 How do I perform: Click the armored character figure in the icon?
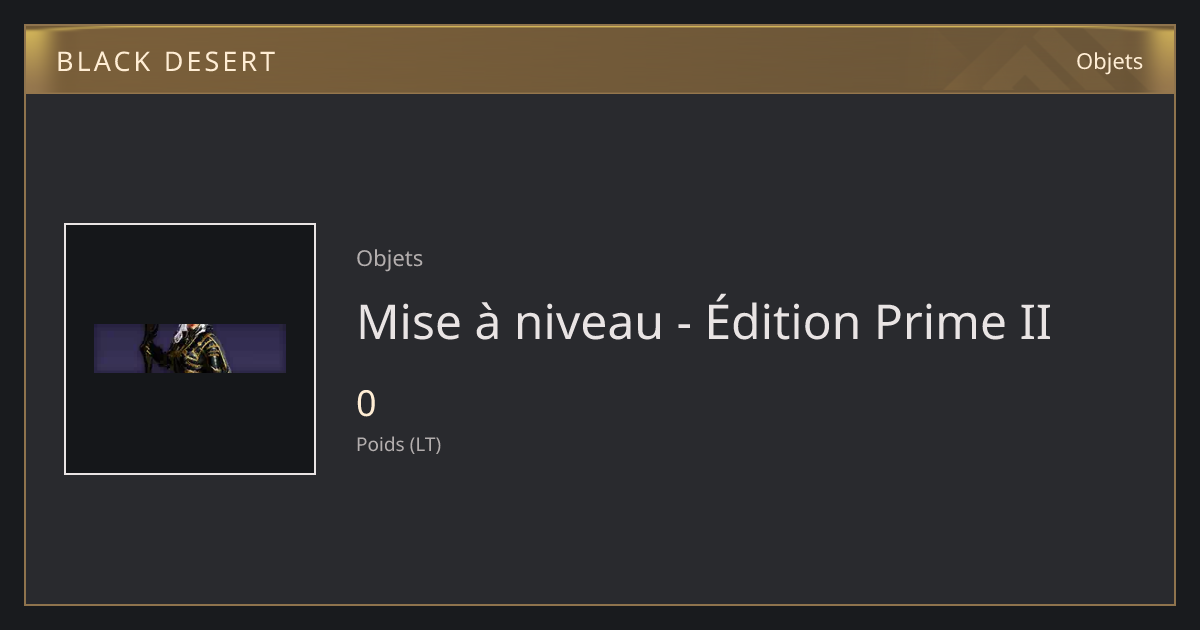coord(190,348)
